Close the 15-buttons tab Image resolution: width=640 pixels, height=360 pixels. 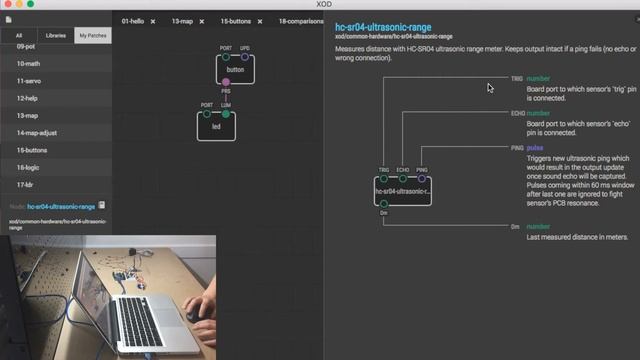point(260,22)
